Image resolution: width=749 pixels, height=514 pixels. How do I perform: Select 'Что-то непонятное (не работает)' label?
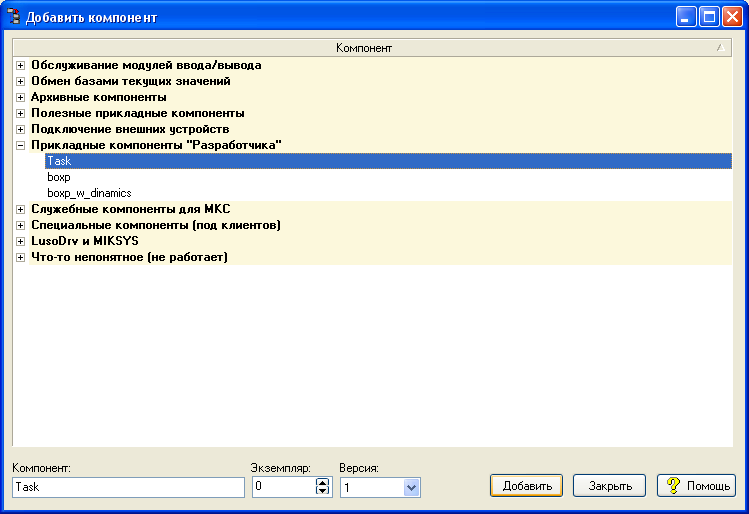tap(129, 257)
